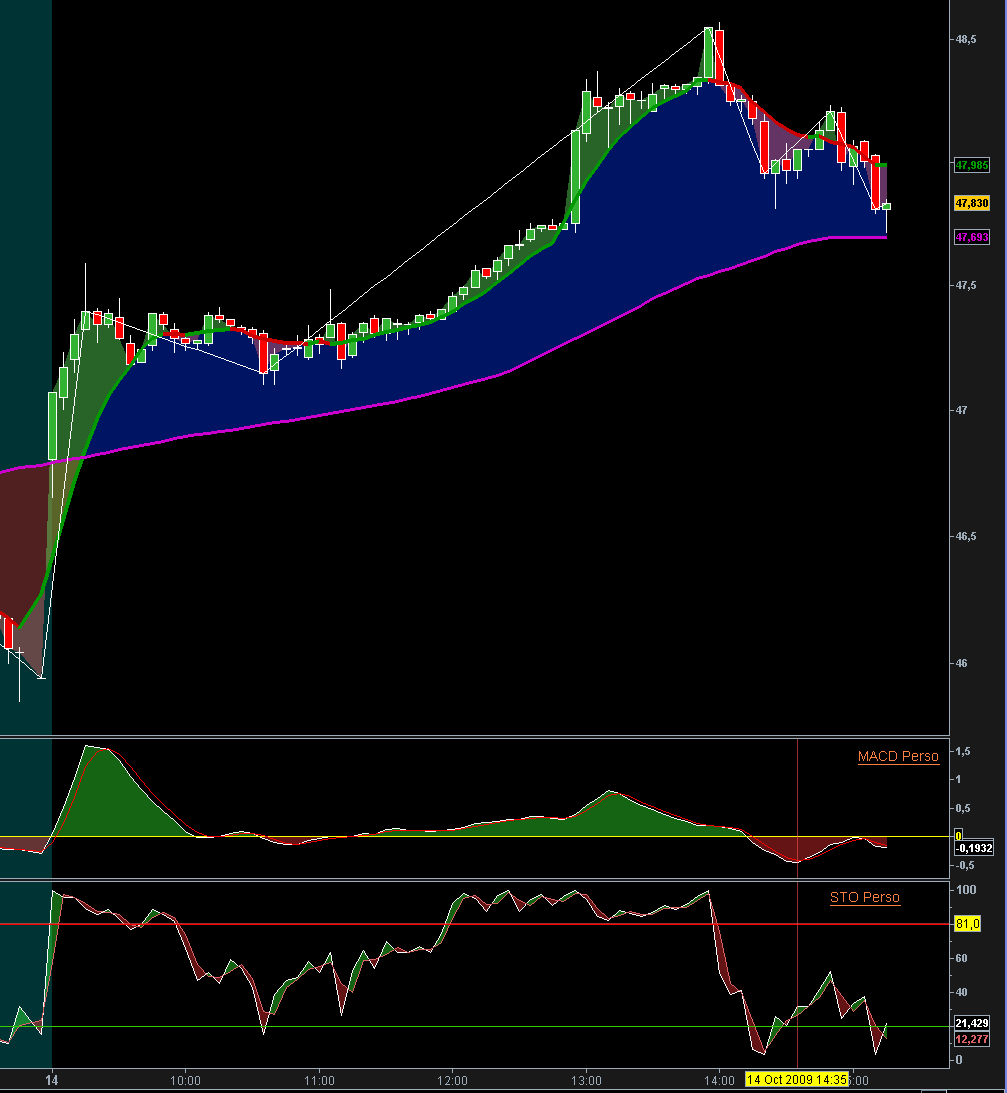This screenshot has width=1007, height=1093.
Task: Open the STO Perso indicator link
Action: pos(864,897)
